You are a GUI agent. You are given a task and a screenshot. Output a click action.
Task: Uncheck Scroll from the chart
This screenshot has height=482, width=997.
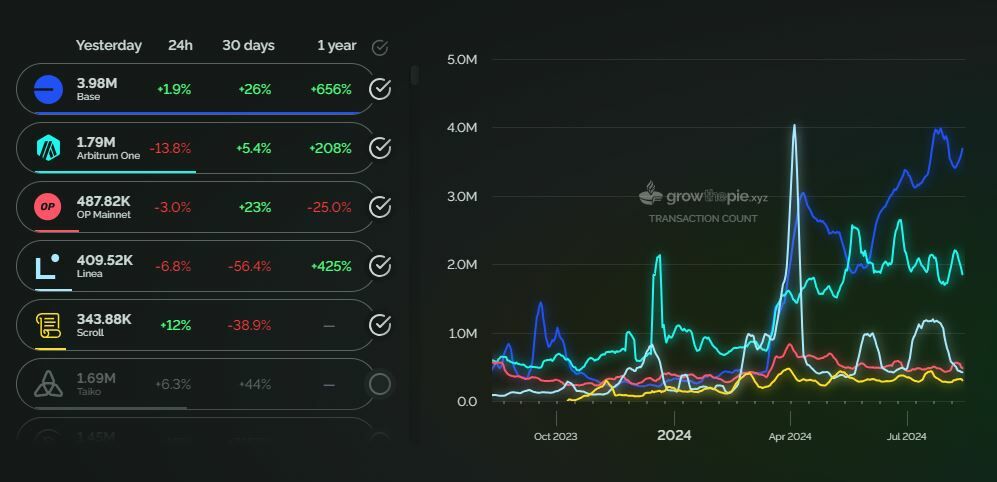[380, 325]
